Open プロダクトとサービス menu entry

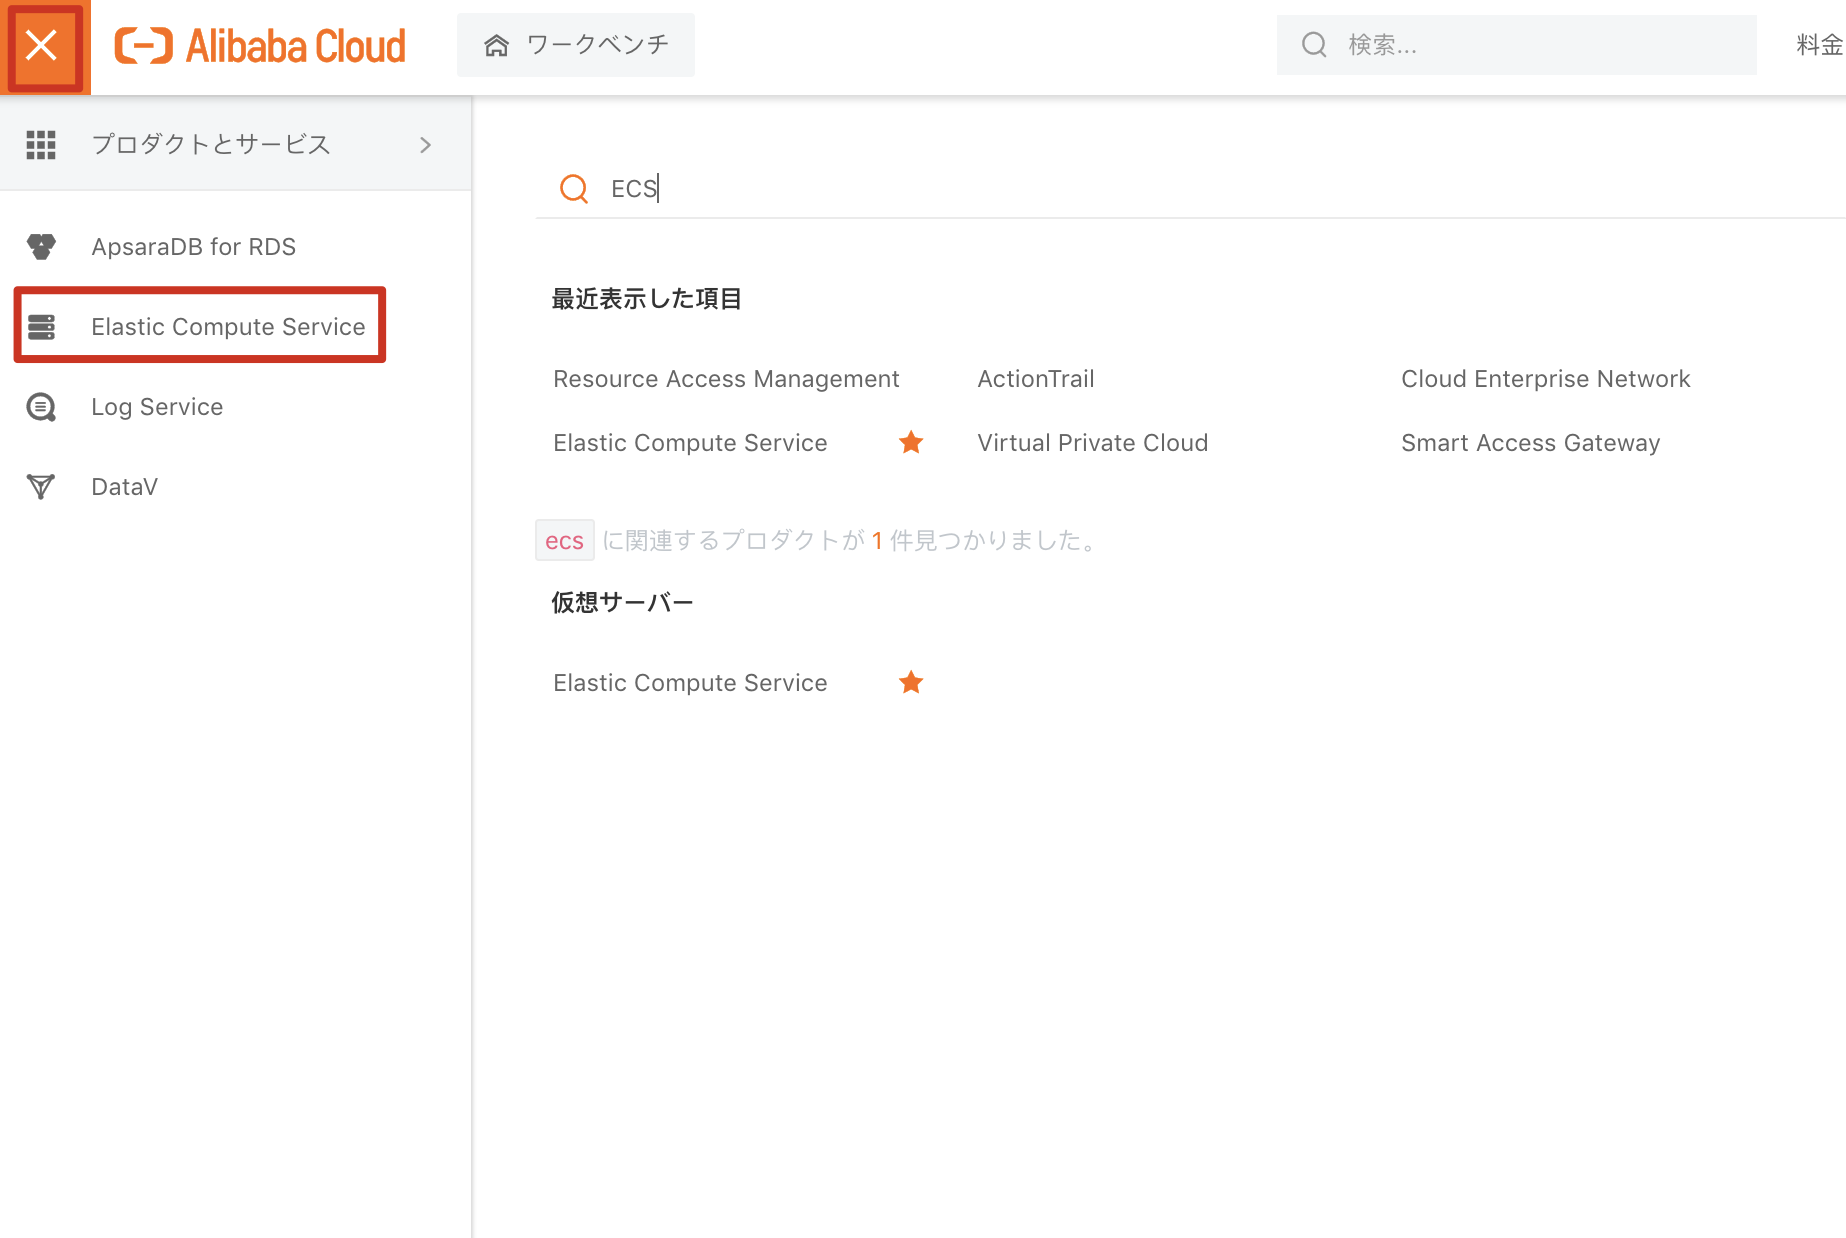[x=236, y=145]
